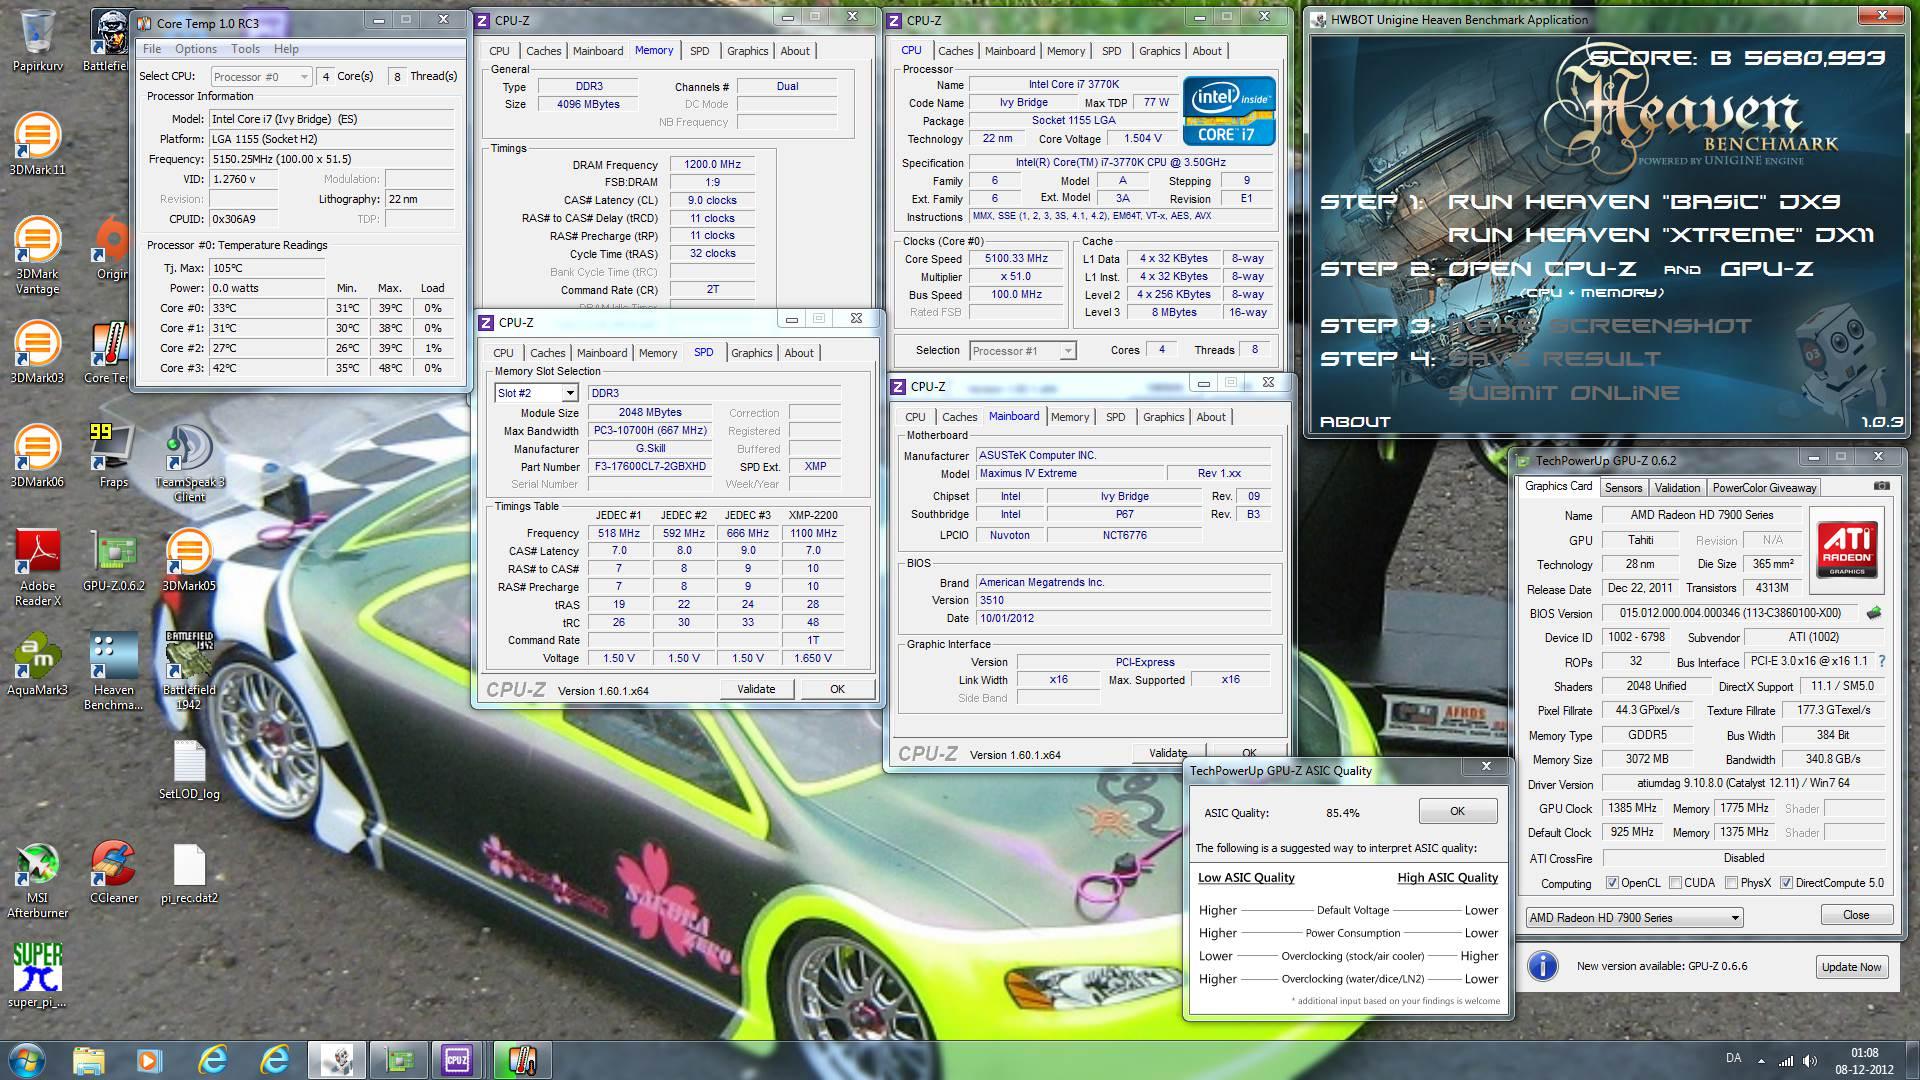This screenshot has height=1080, width=1920.
Task: Open the Slot #2 memory slot dropdown
Action: pyautogui.click(x=536, y=393)
